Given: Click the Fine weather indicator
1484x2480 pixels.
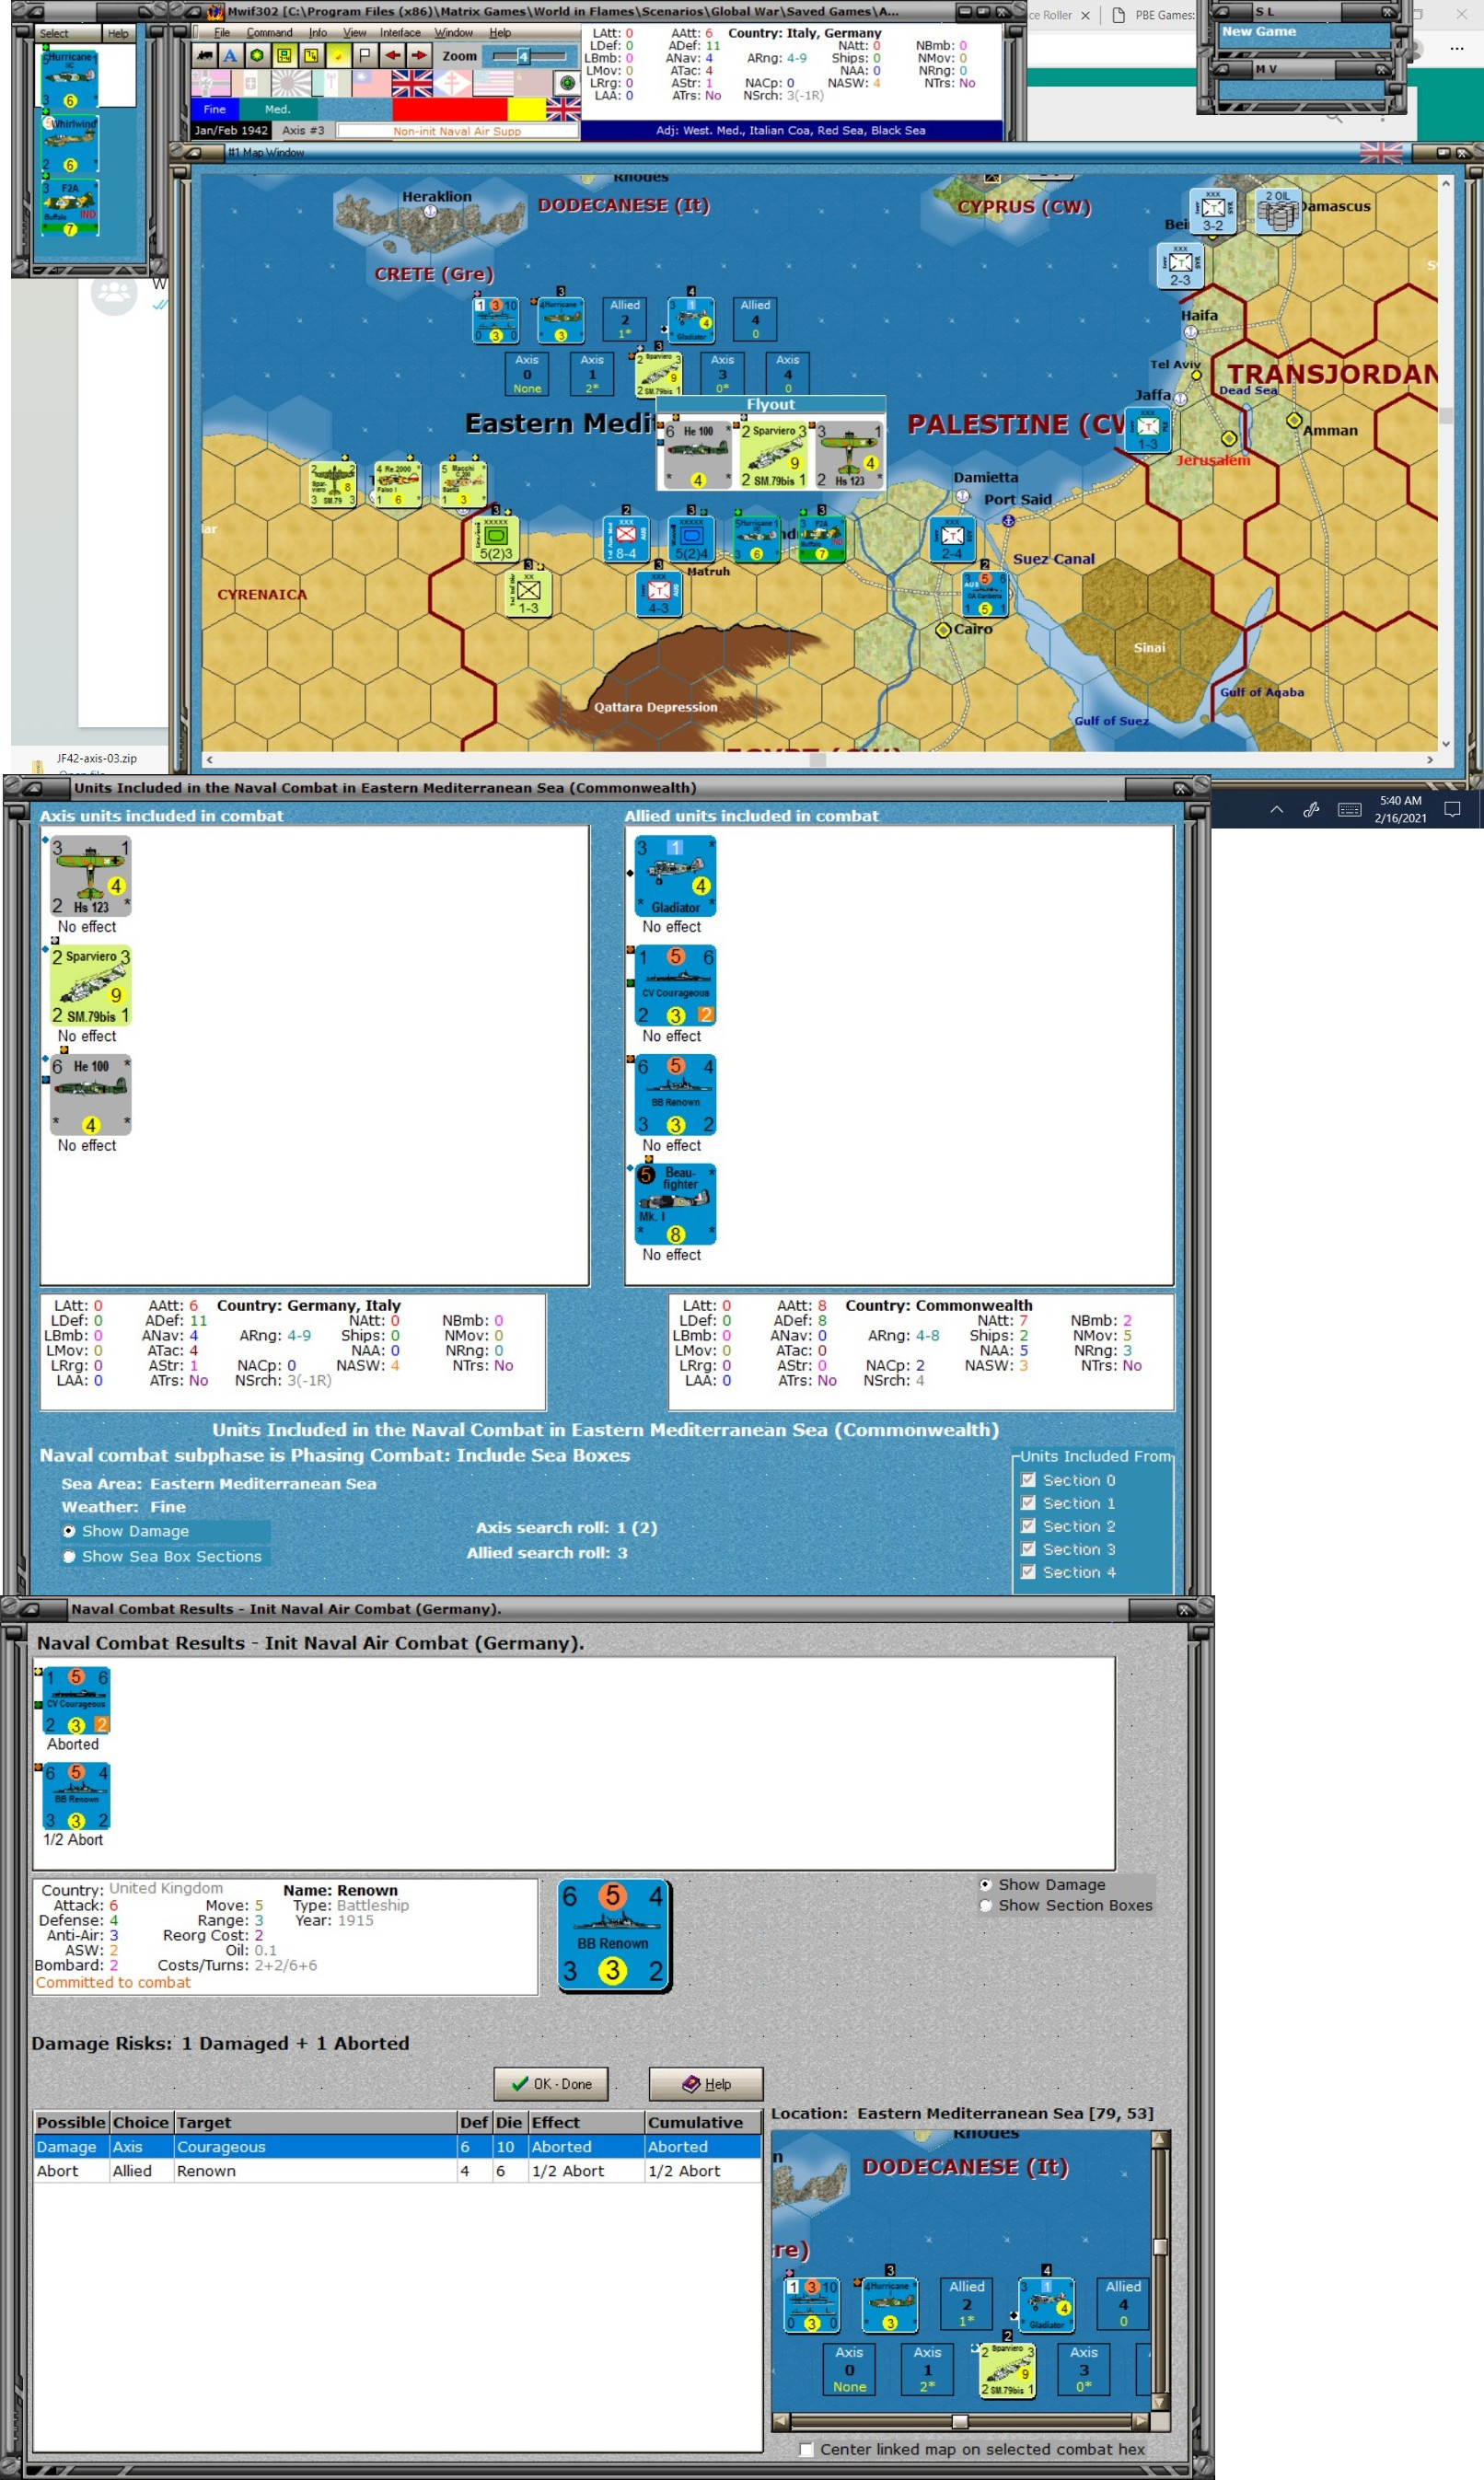Looking at the screenshot, I should (x=215, y=109).
